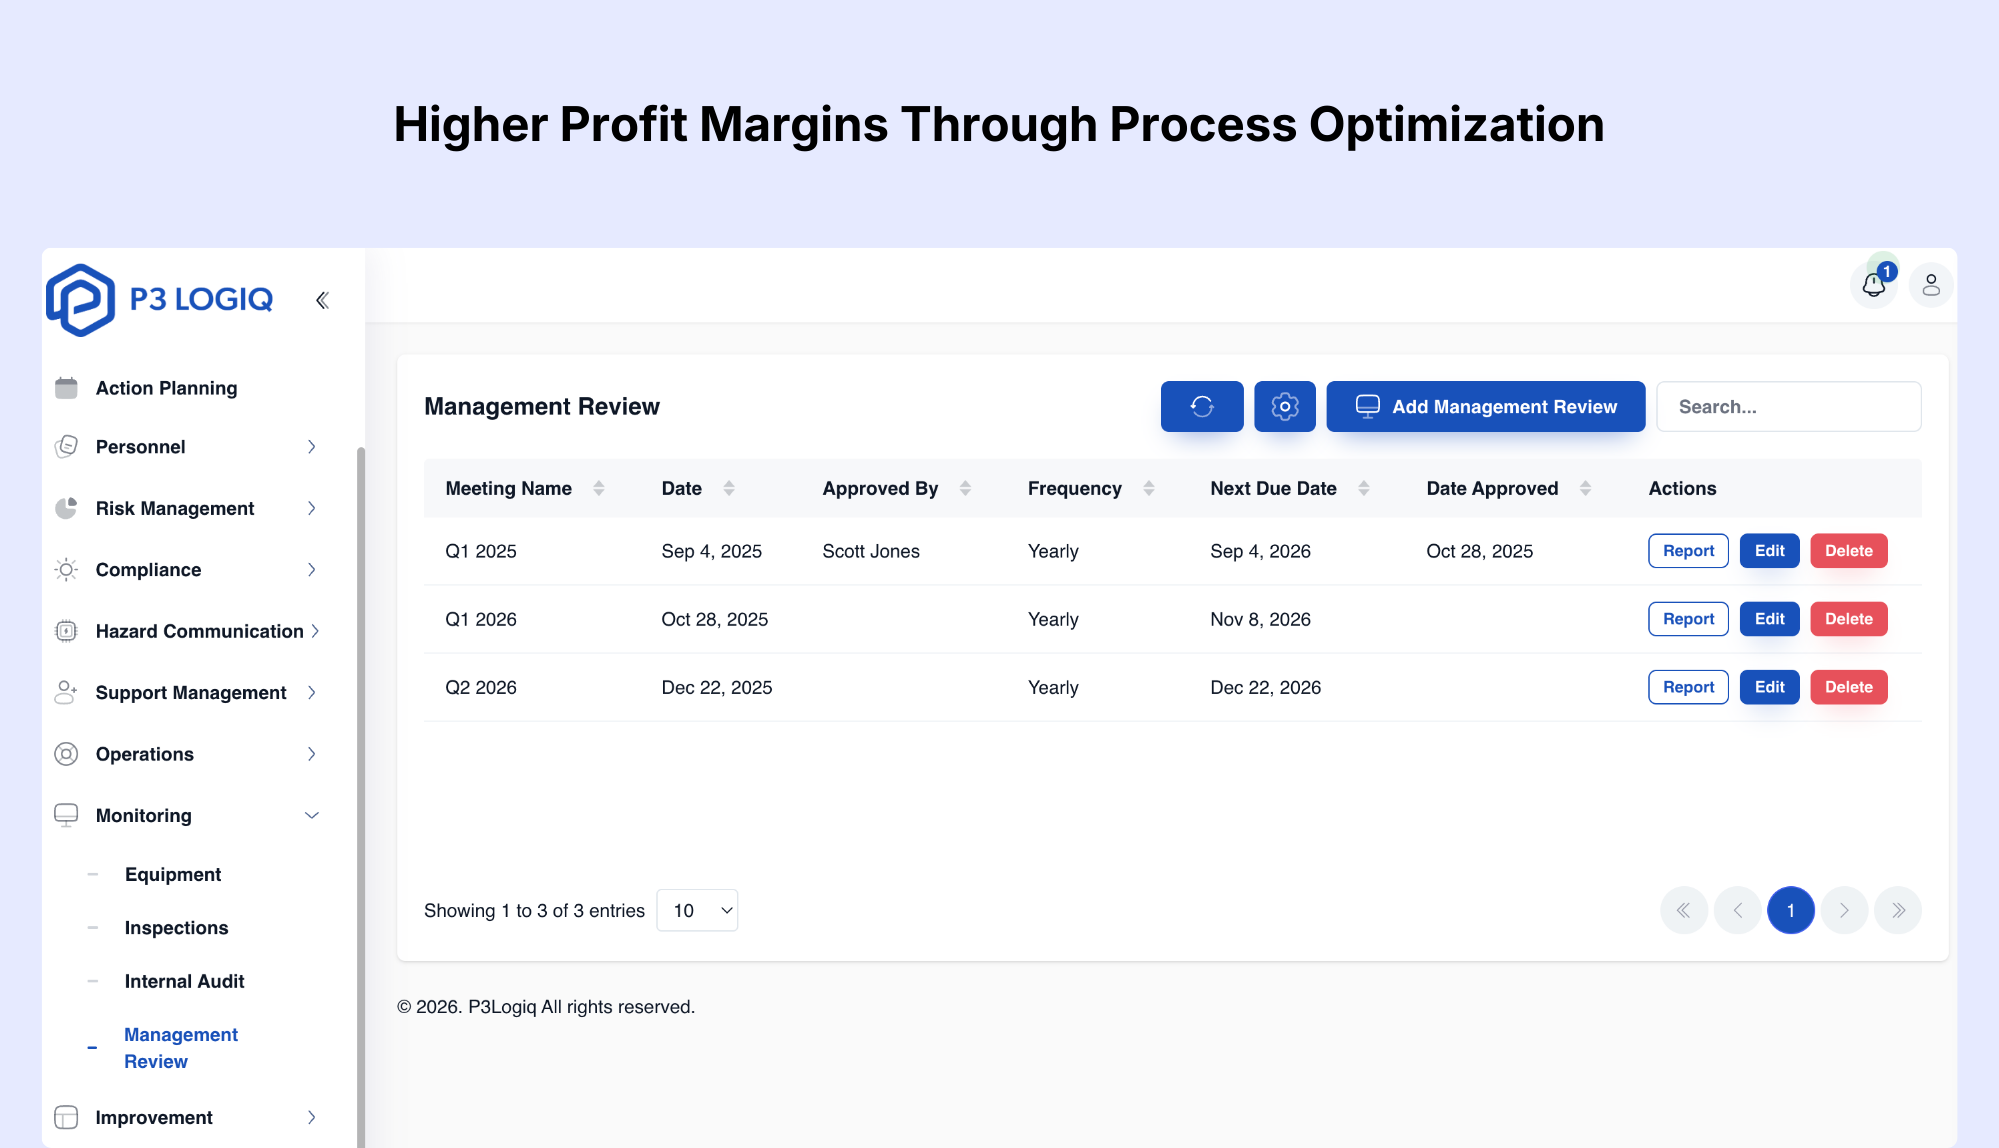Go to last page of results
The width and height of the screenshot is (1999, 1148).
(1898, 910)
